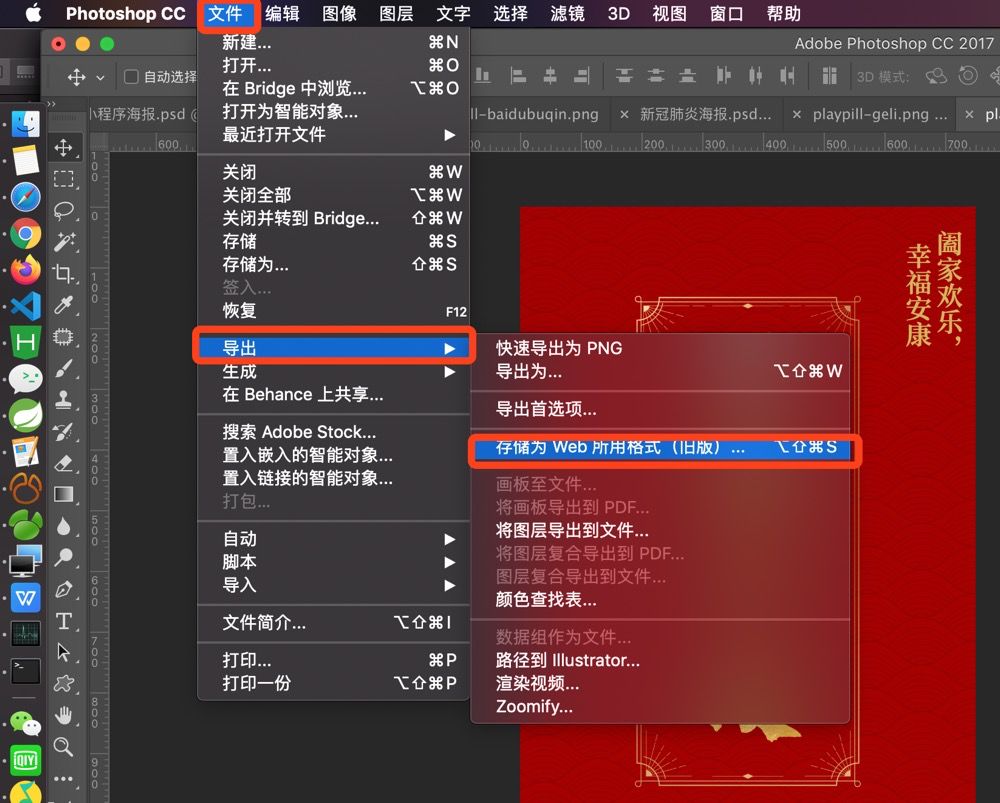Open the 滤镜 menu in the menu bar

click(x=567, y=14)
